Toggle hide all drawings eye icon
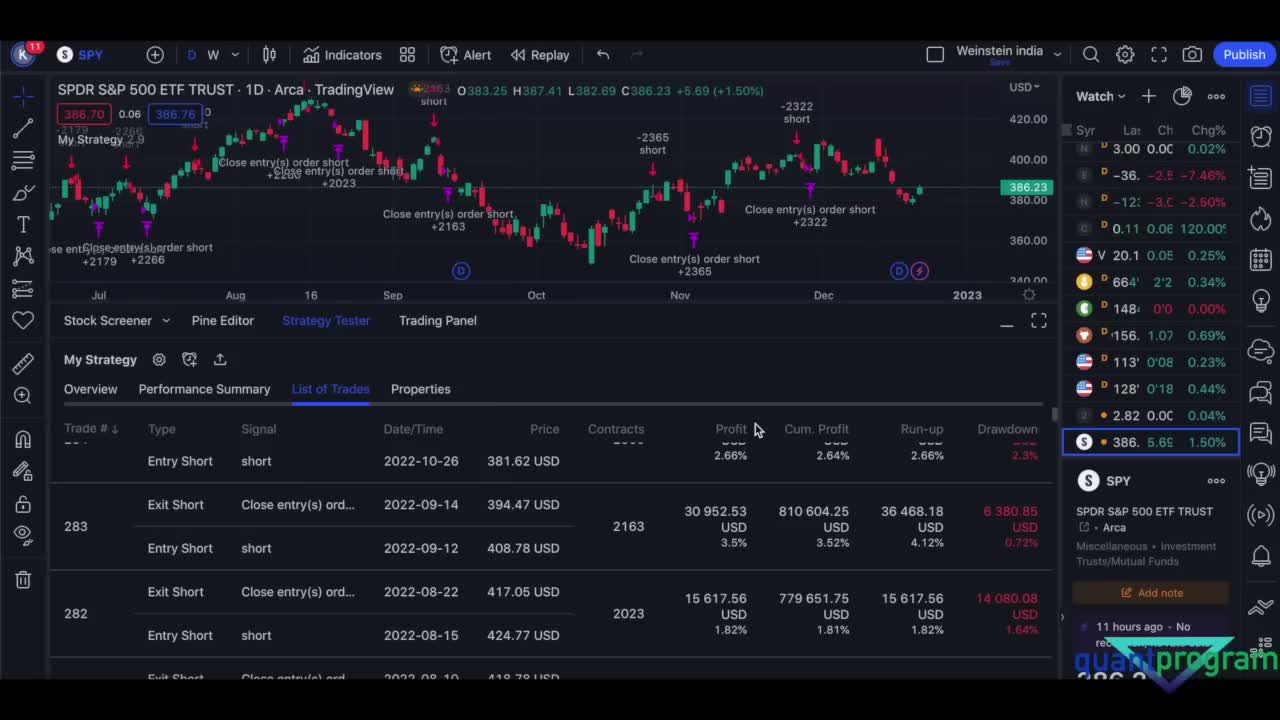1280x720 pixels. pyautogui.click(x=23, y=535)
